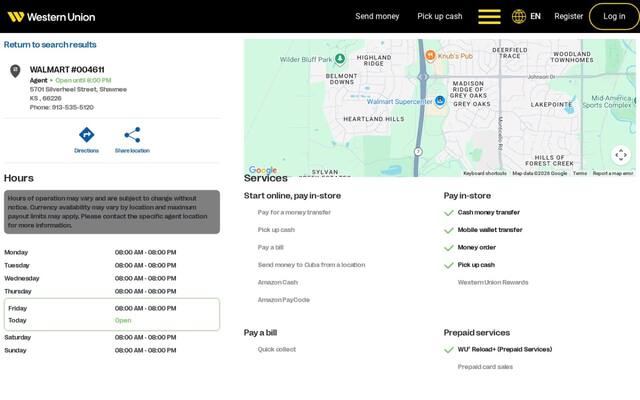This screenshot has width=640, height=400.
Task: Click Western Union Rewards item
Action: point(493,282)
